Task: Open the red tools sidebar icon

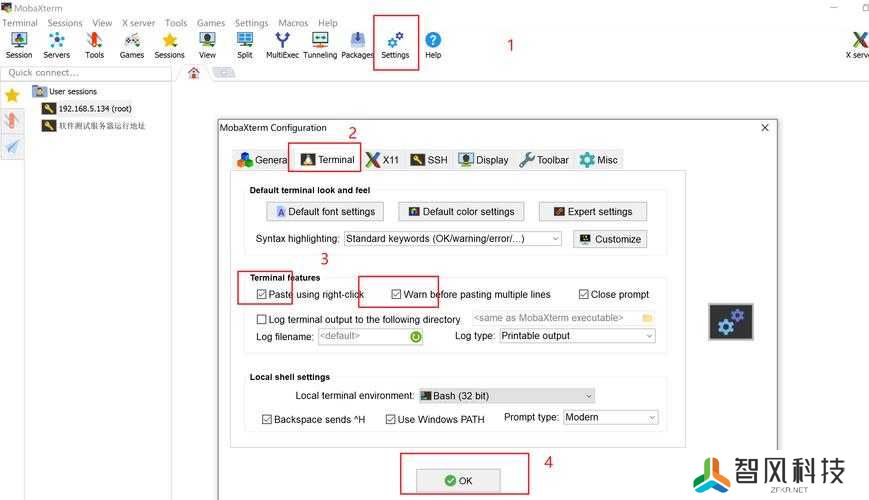Action: (x=12, y=121)
